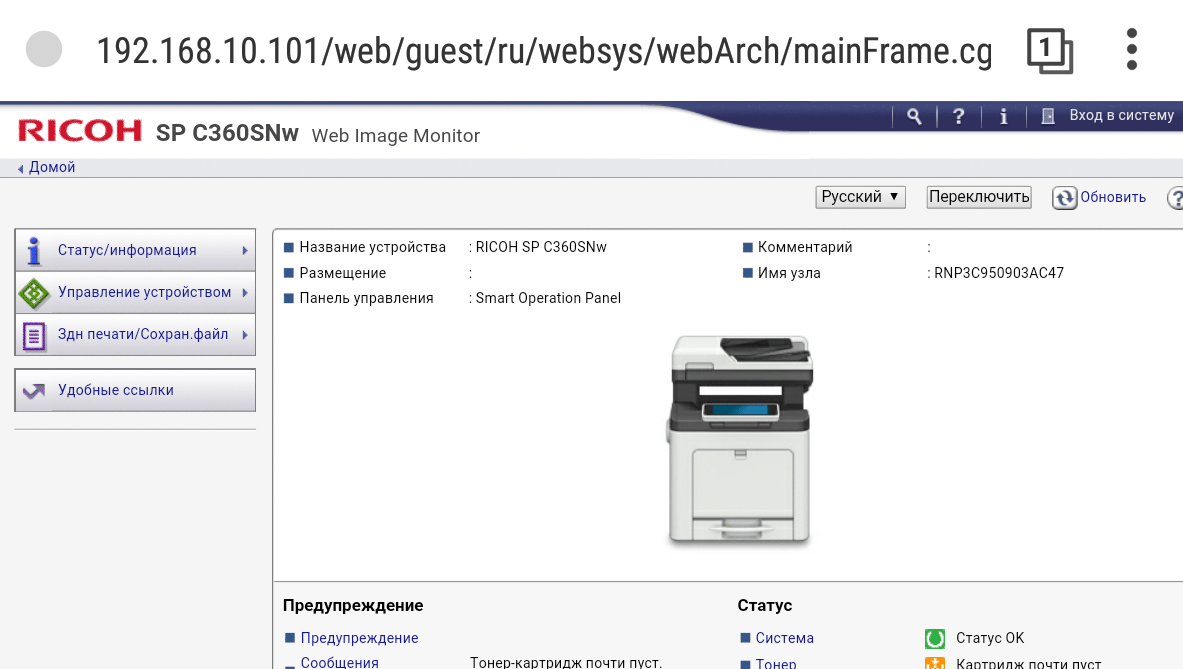Screen dimensions: 1183x669
Task: Click the RICOH logo
Action: [x=80, y=130]
